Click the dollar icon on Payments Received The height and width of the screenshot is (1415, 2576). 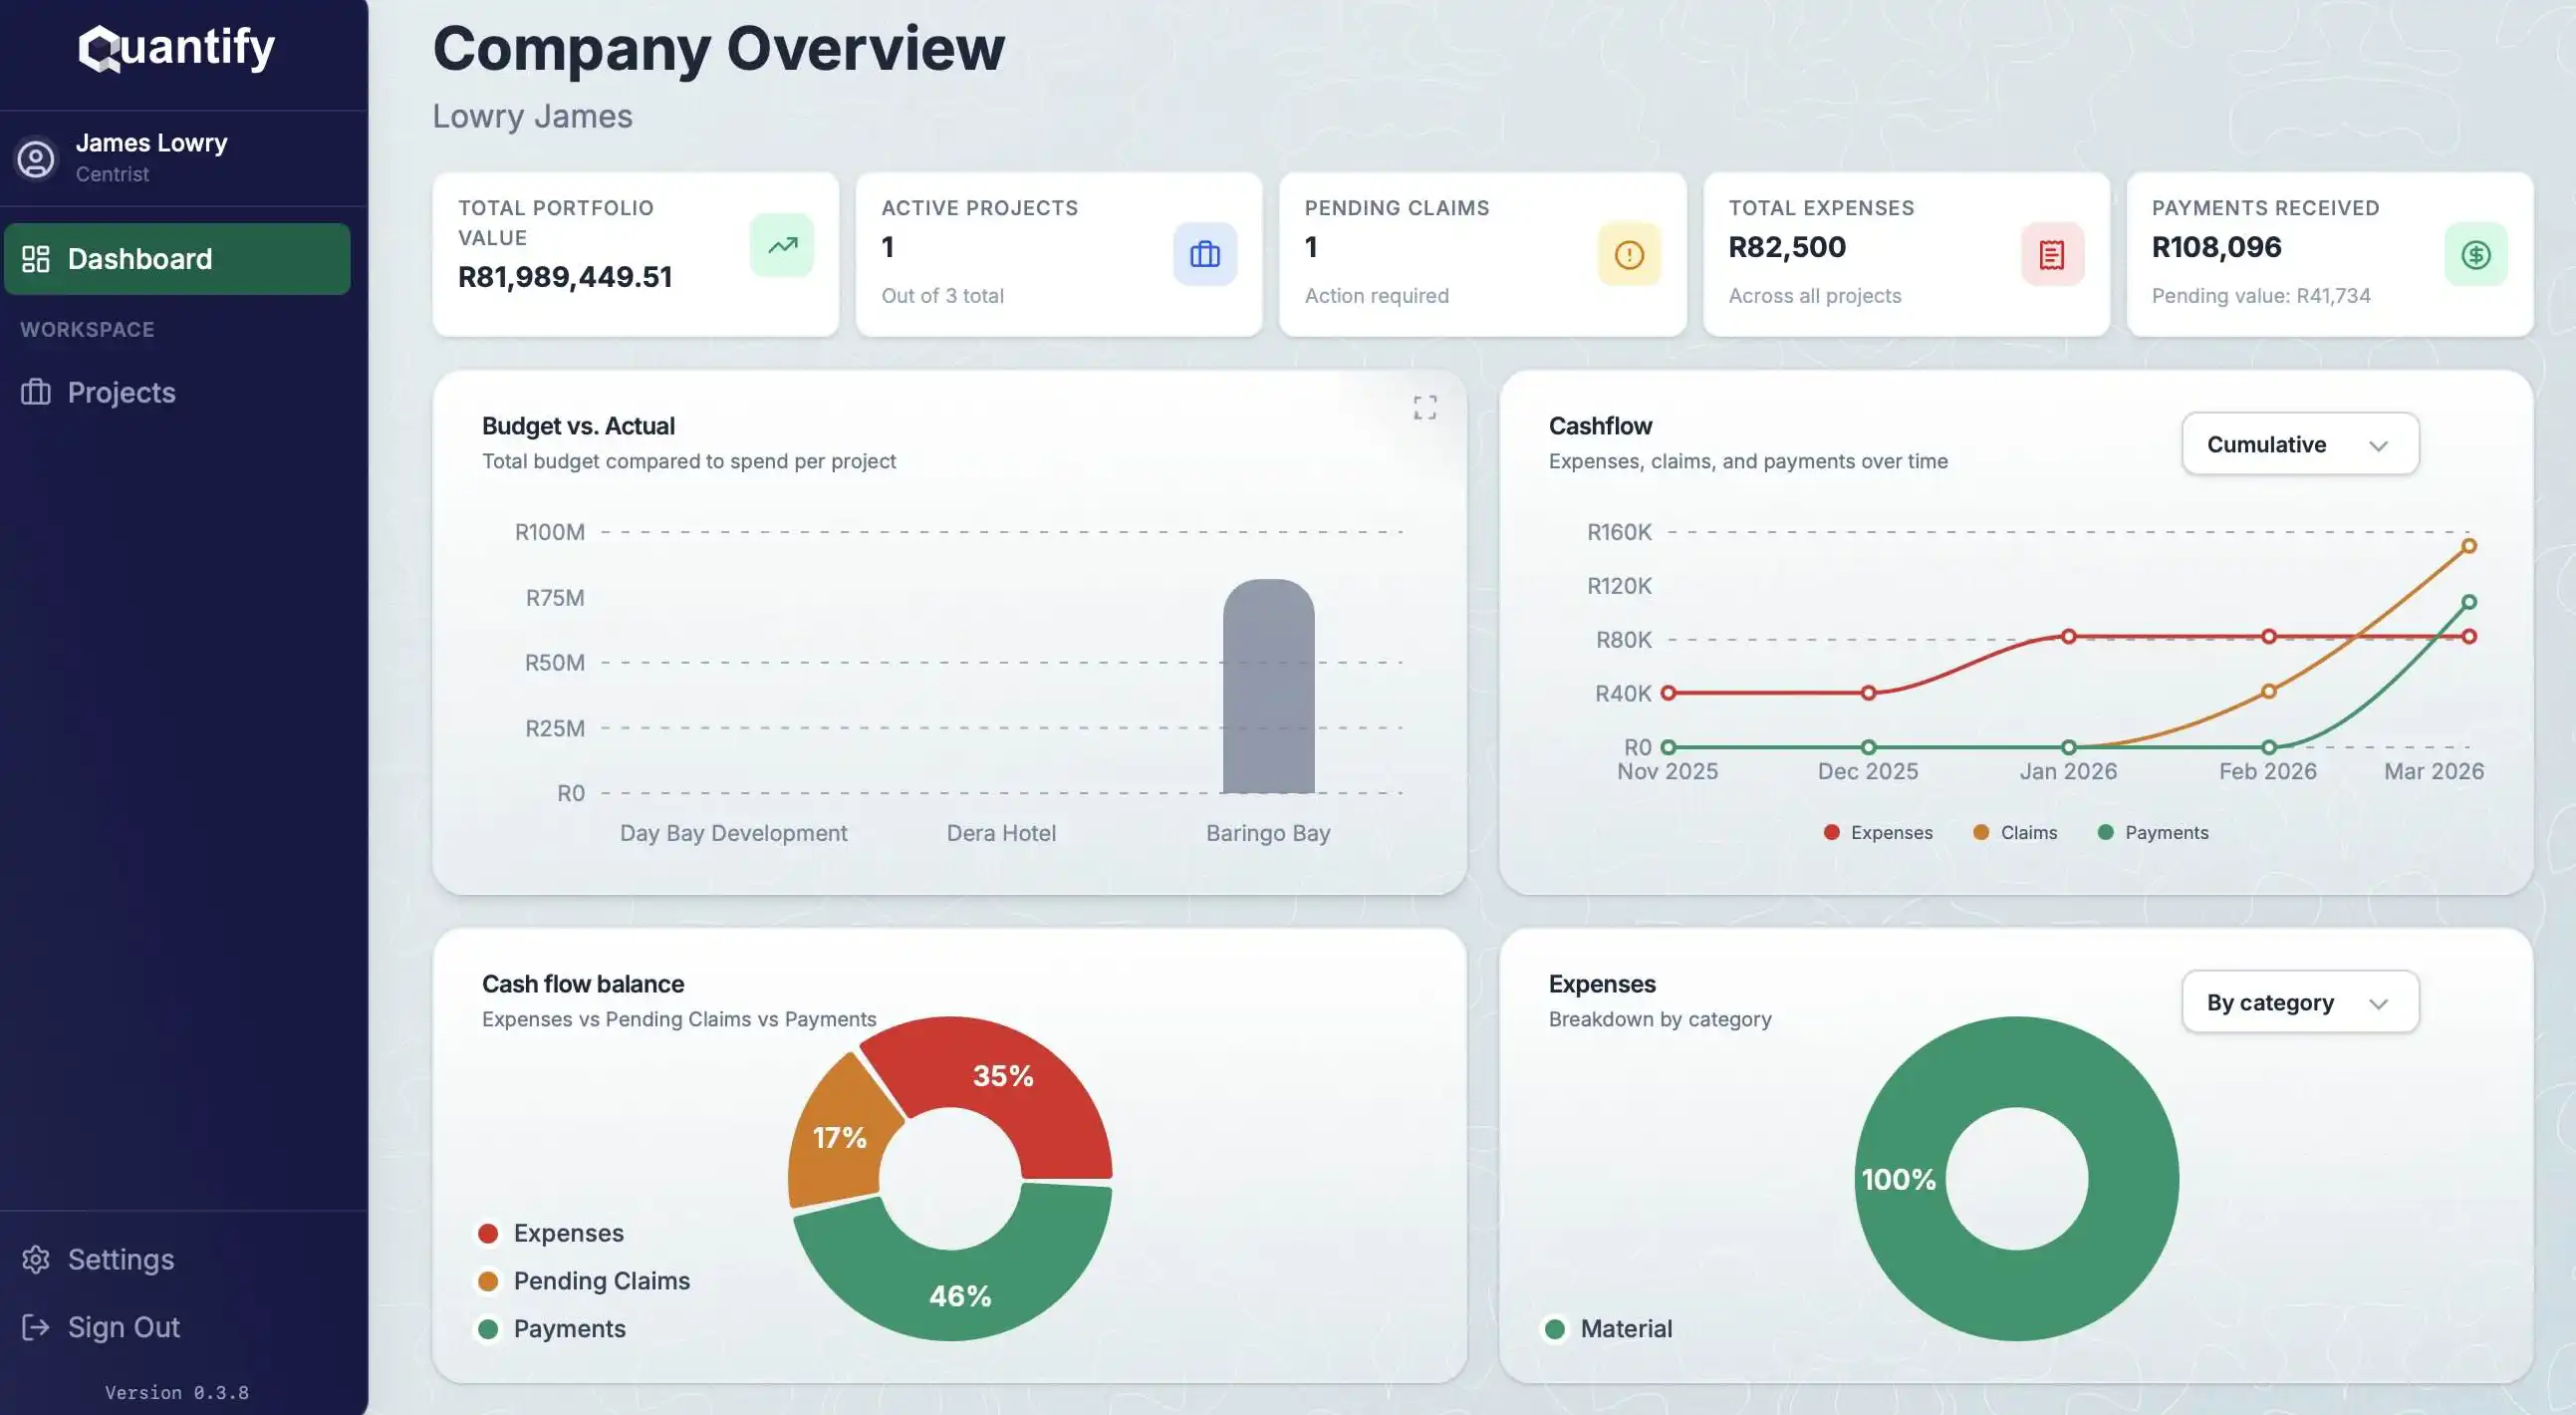(x=2475, y=254)
